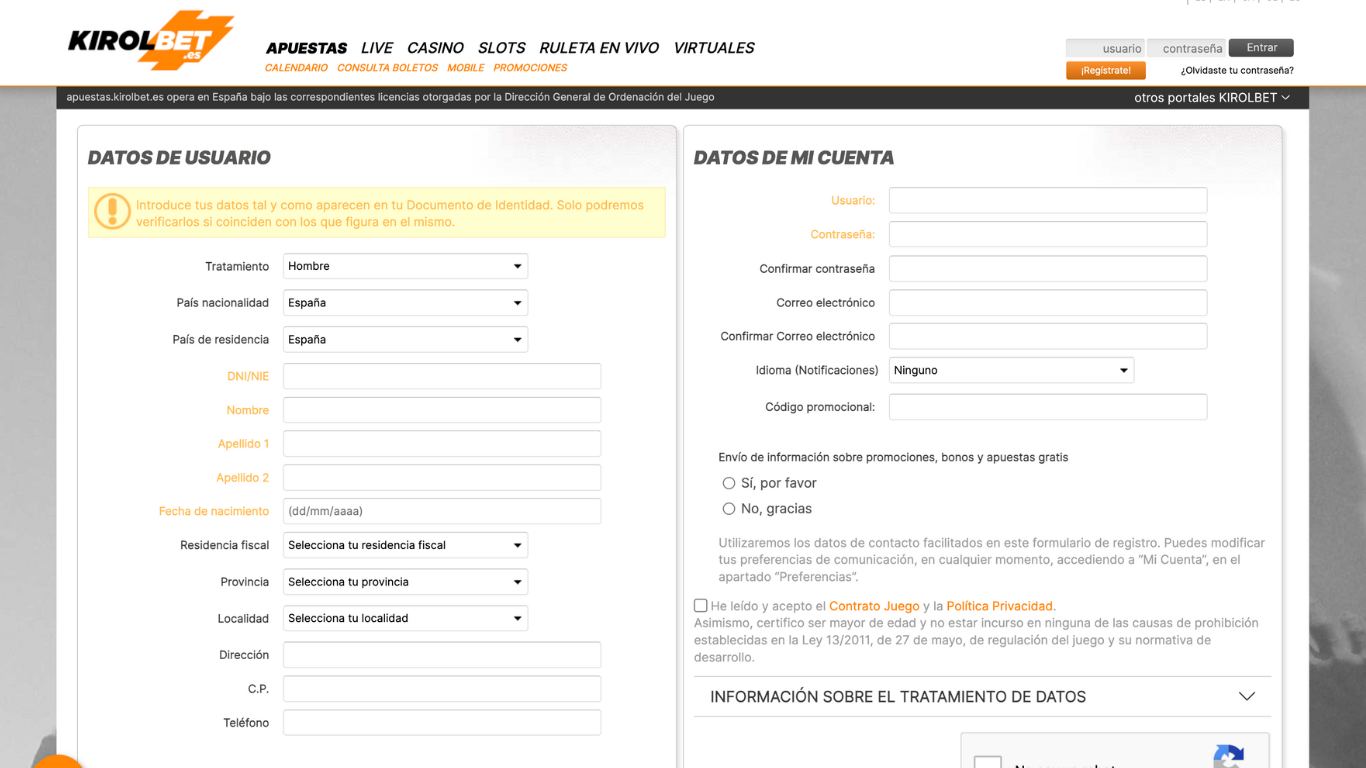1366x768 pixels.
Task: Open the País de residencia dropdown
Action: (405, 340)
